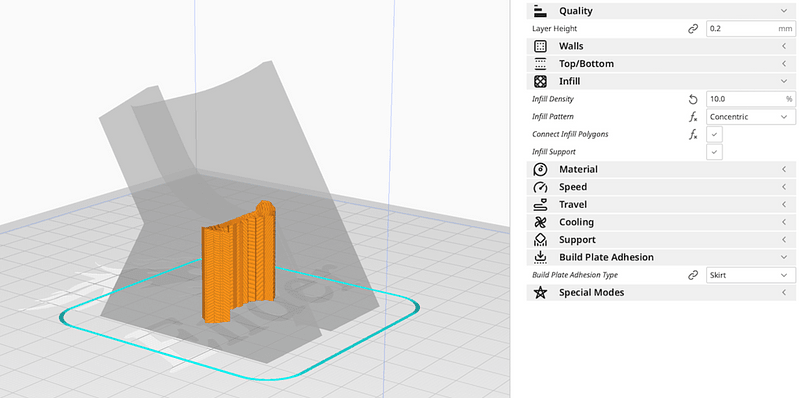The width and height of the screenshot is (800, 398).
Task: Expand the Special Modes section chevron
Action: pos(784,292)
